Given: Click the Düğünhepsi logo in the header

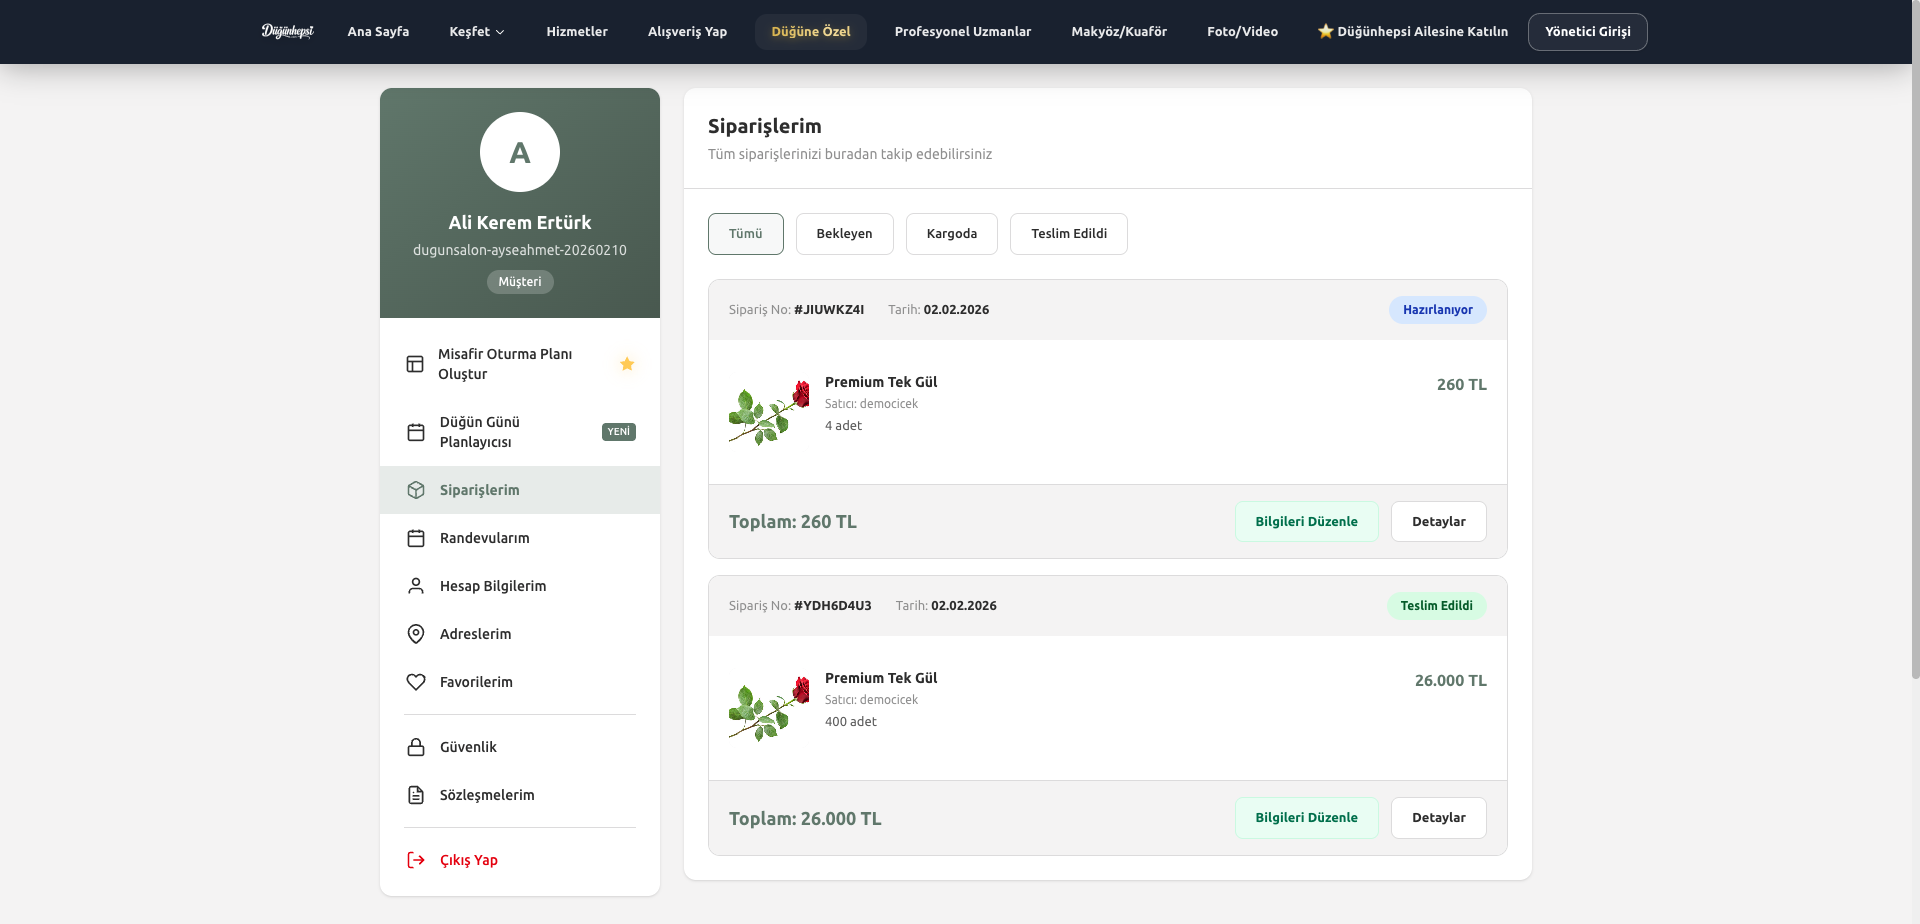Looking at the screenshot, I should coord(287,31).
